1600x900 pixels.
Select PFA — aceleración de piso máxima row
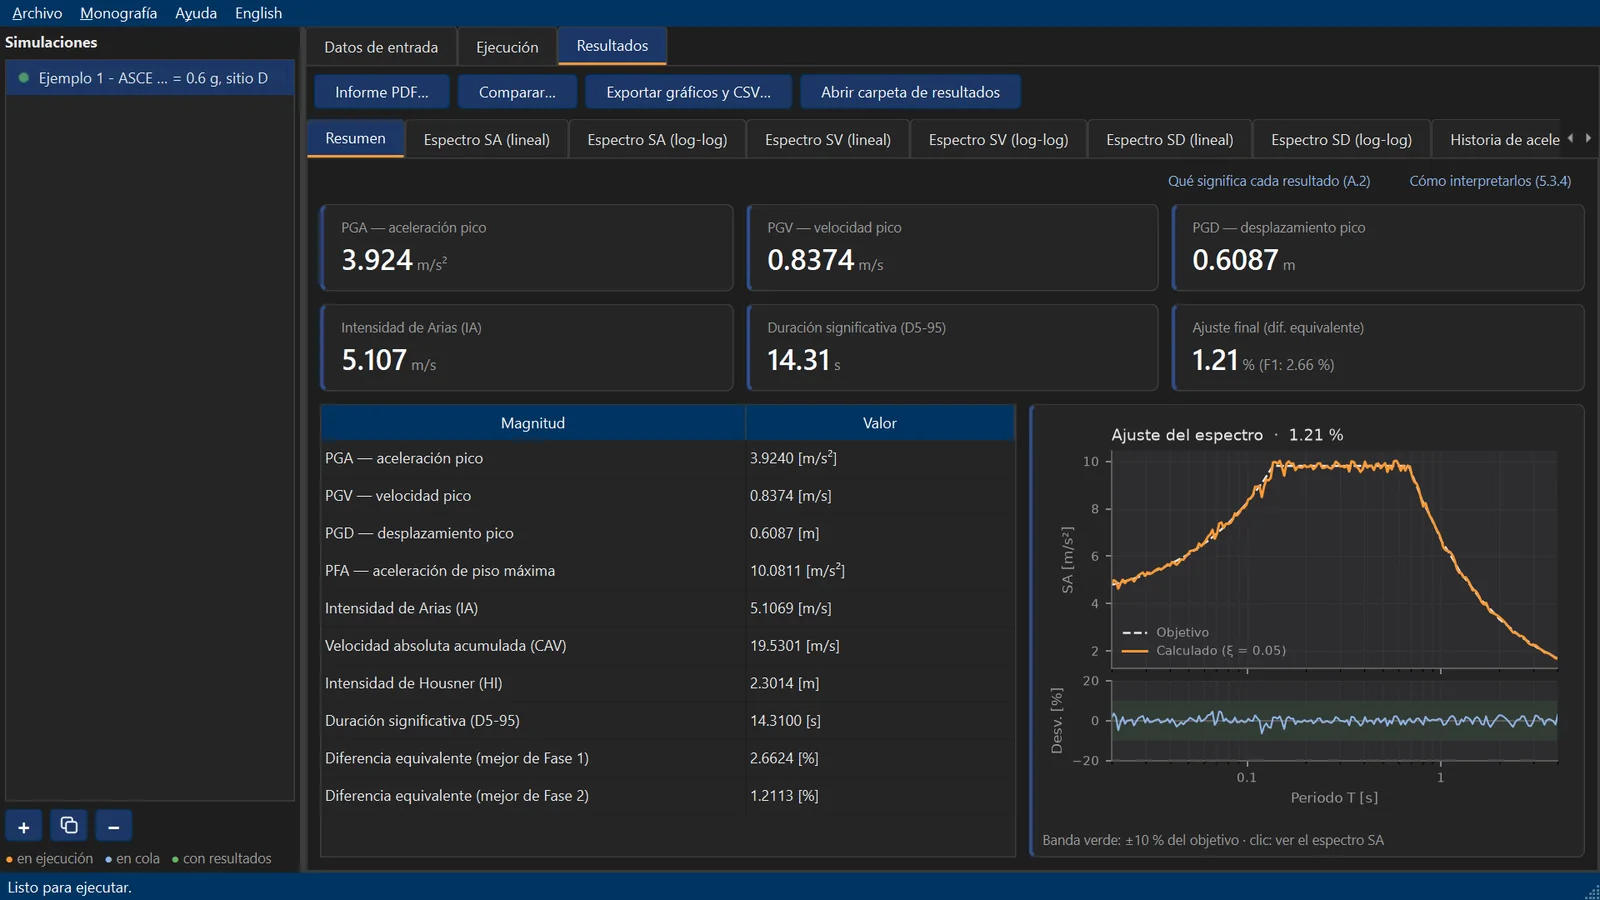(x=667, y=571)
